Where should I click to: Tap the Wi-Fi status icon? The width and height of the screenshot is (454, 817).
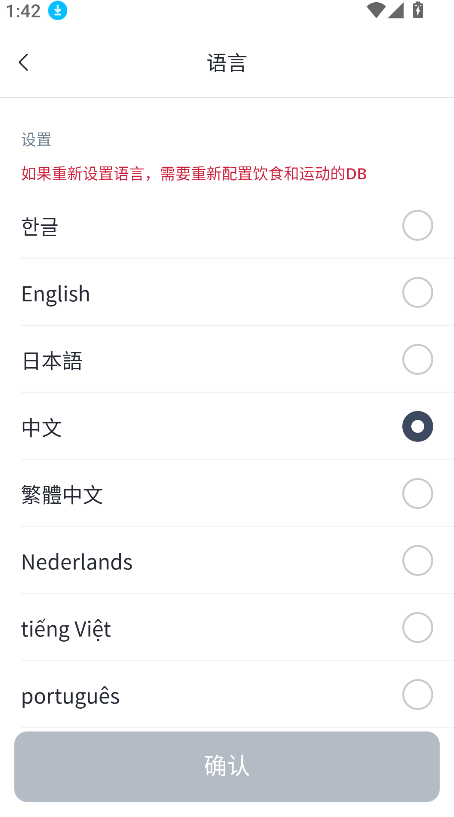(375, 10)
